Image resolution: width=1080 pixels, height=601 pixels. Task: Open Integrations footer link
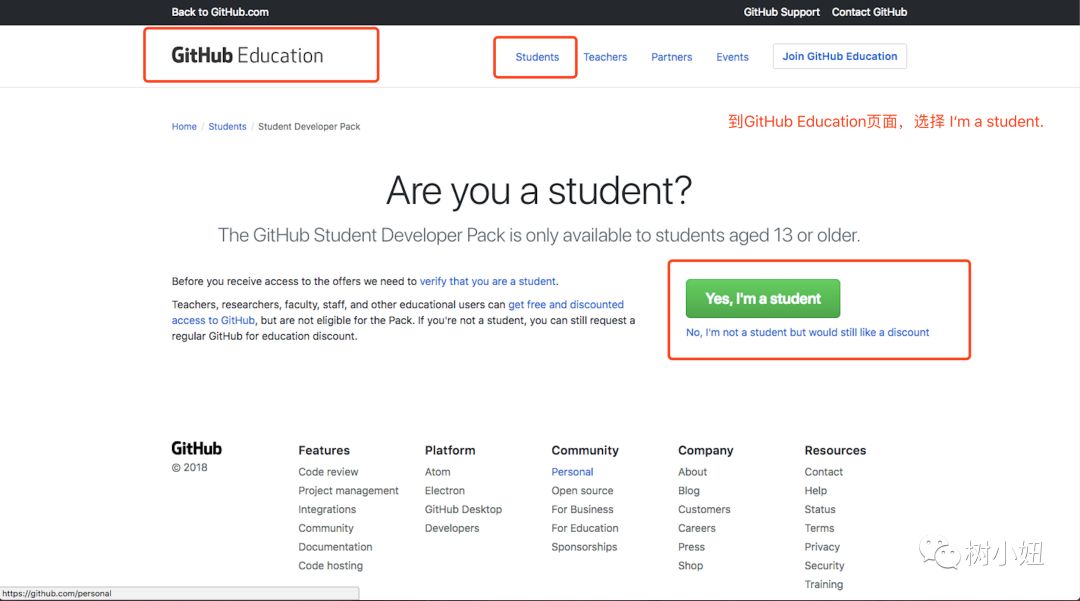pyautogui.click(x=327, y=509)
